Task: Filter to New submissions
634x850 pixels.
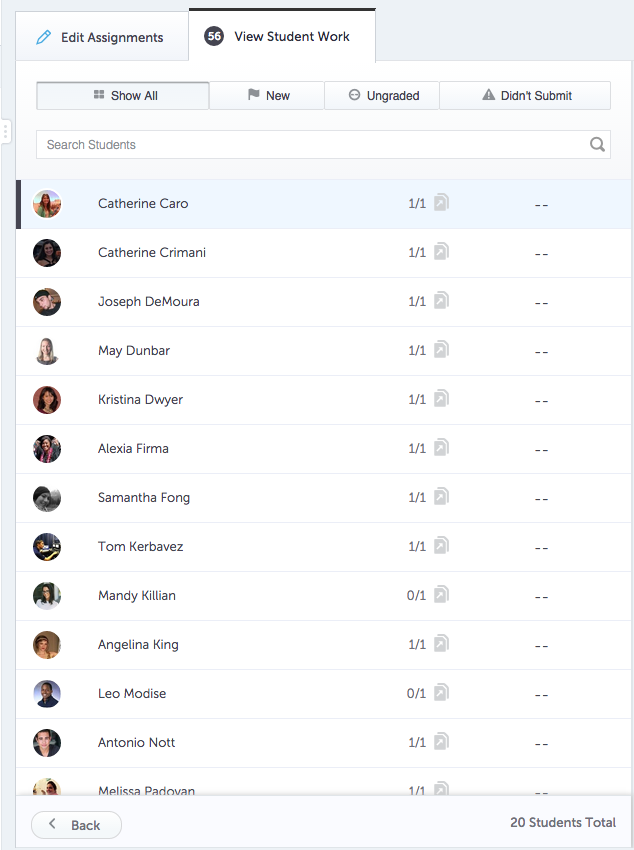Action: pos(267,96)
